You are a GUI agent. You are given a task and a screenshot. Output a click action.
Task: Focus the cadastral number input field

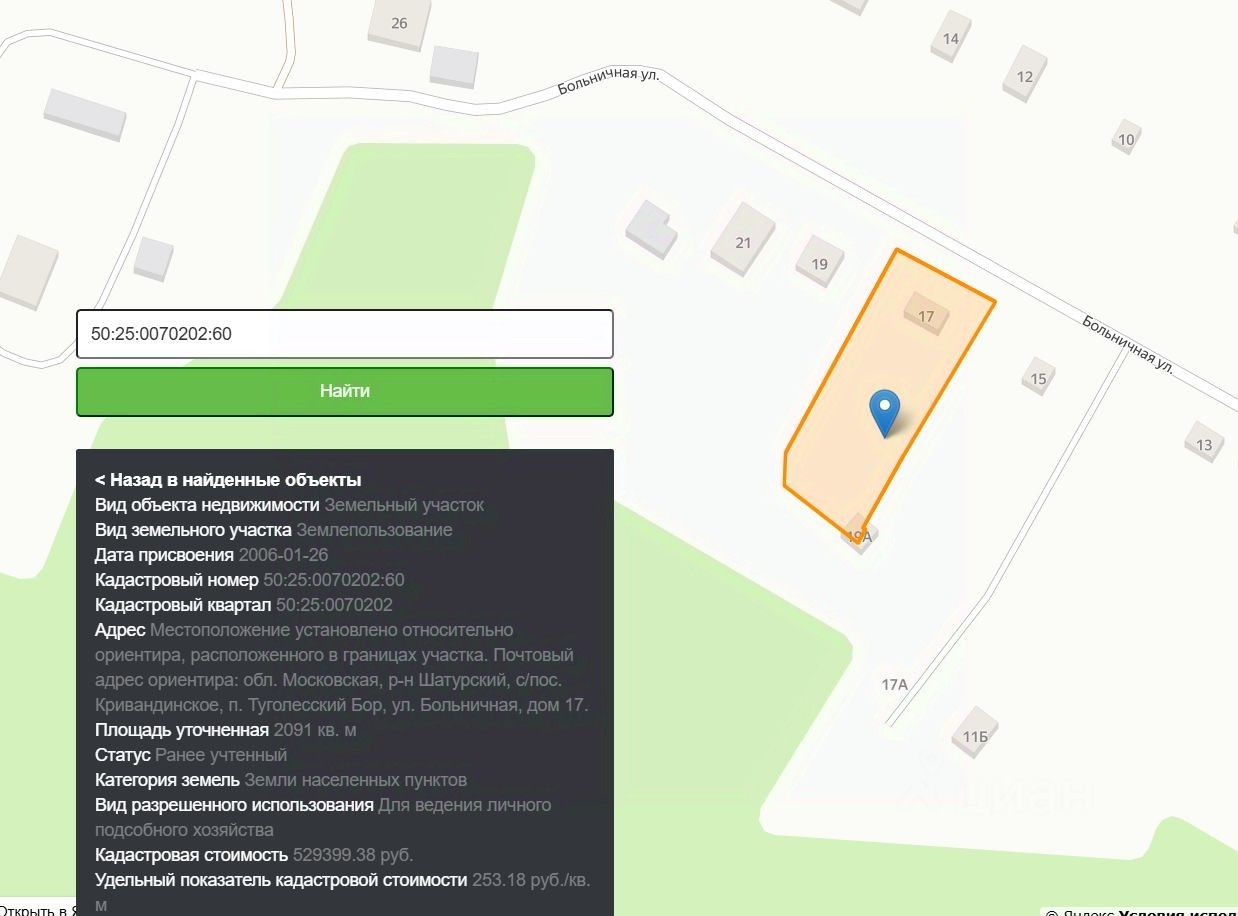click(345, 334)
